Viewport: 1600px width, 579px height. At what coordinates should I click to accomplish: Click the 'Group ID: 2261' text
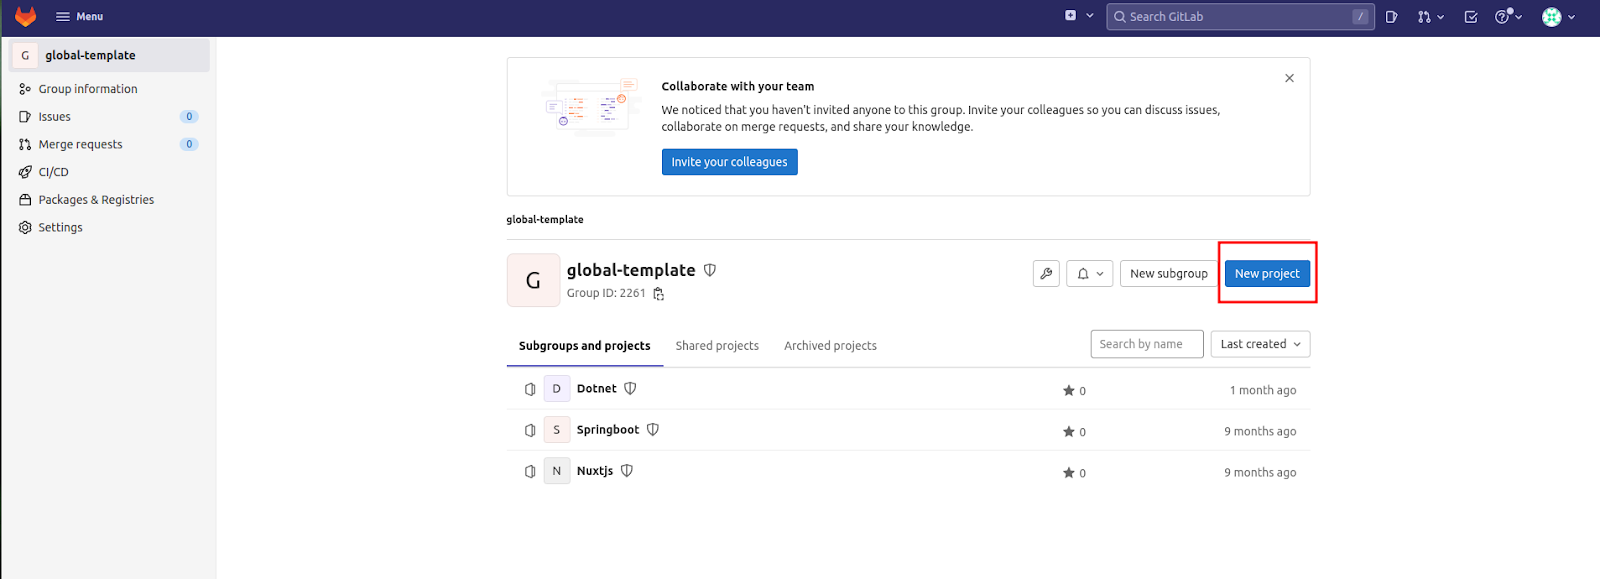click(606, 294)
